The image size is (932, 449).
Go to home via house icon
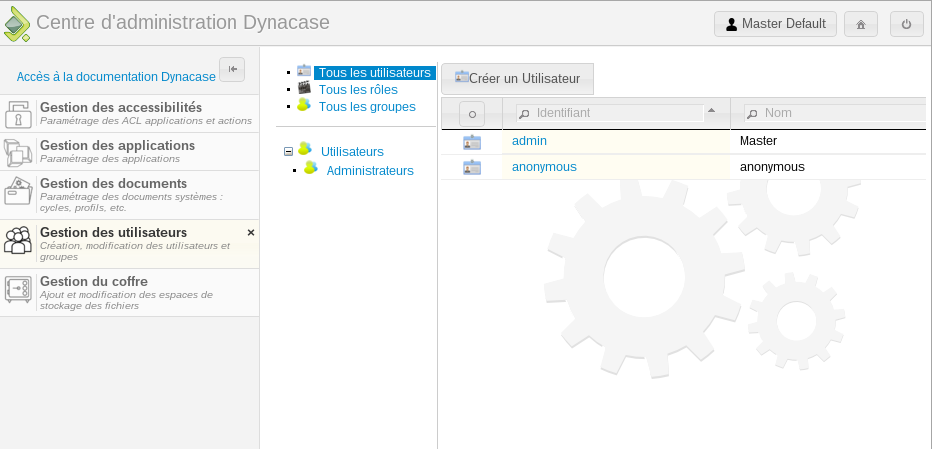pos(861,24)
